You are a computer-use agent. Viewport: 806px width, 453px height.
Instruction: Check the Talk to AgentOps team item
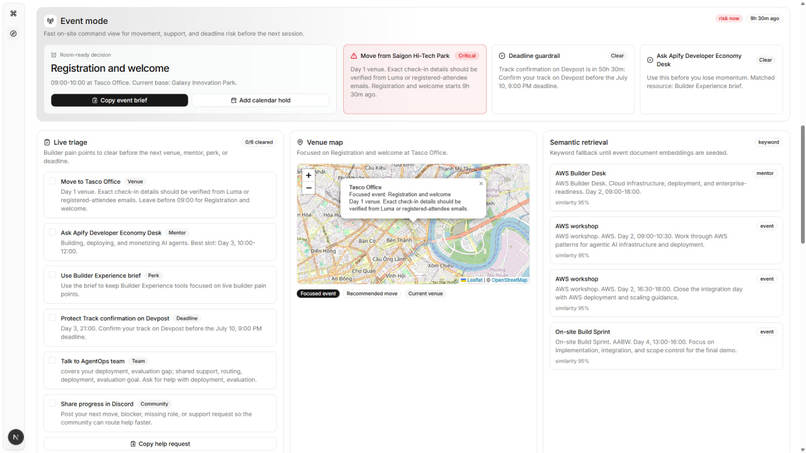point(52,360)
